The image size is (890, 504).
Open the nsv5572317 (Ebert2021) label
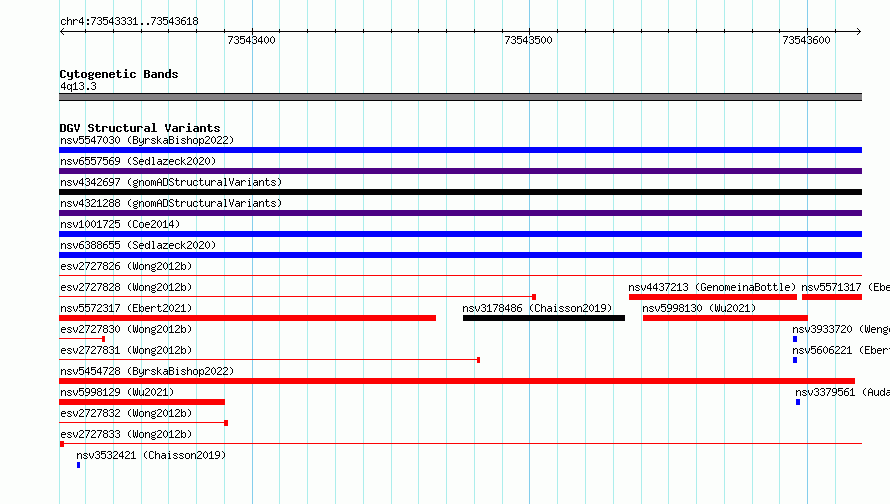[126, 308]
